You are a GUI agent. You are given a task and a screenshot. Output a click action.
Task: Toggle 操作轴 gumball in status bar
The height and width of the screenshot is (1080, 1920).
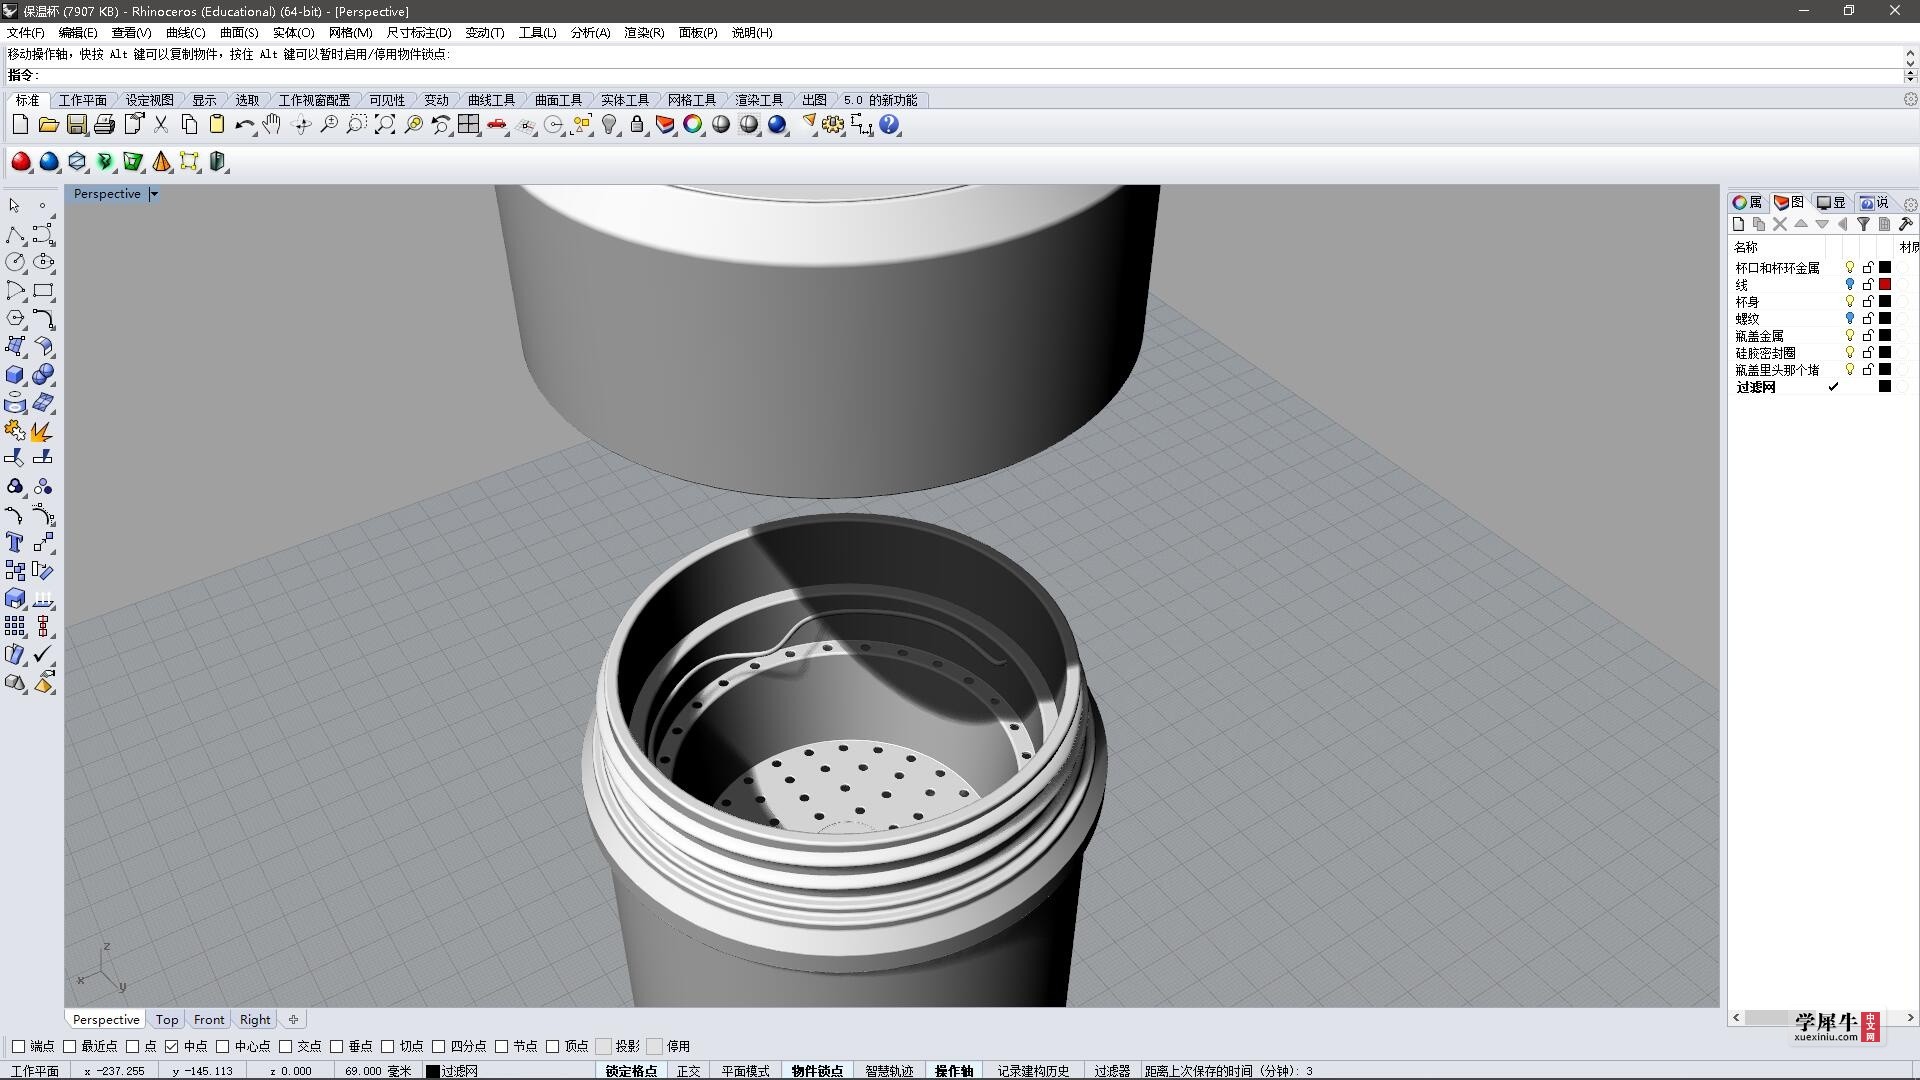pyautogui.click(x=954, y=1071)
